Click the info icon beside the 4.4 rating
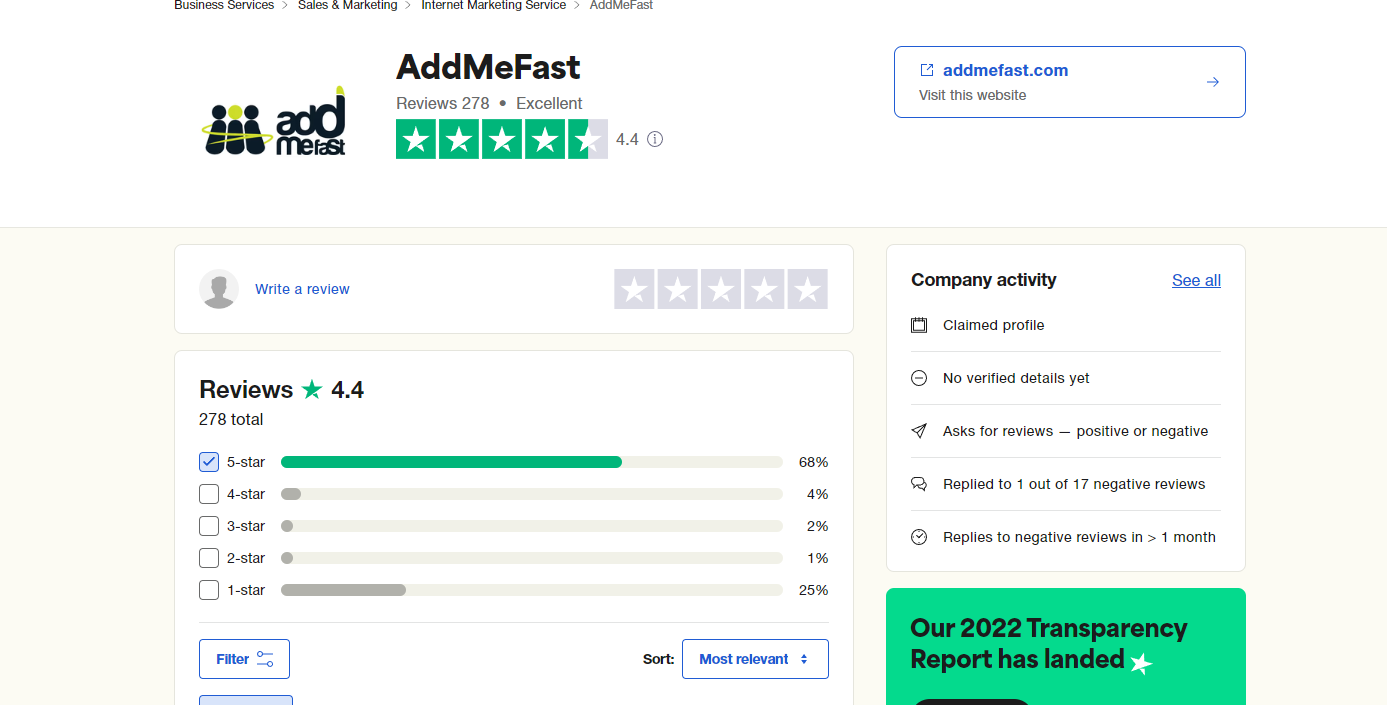Screen dimensions: 1387x705 click(655, 139)
